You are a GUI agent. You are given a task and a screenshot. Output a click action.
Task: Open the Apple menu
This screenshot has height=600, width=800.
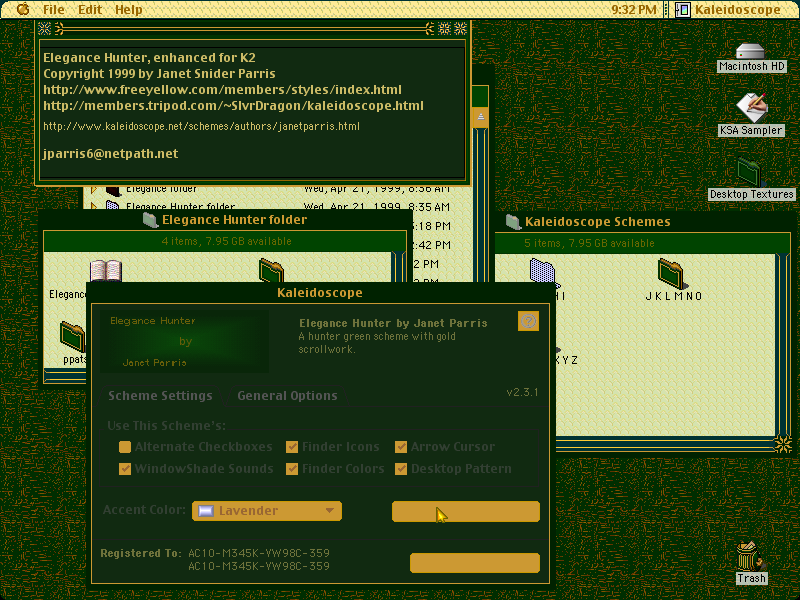click(x=23, y=9)
